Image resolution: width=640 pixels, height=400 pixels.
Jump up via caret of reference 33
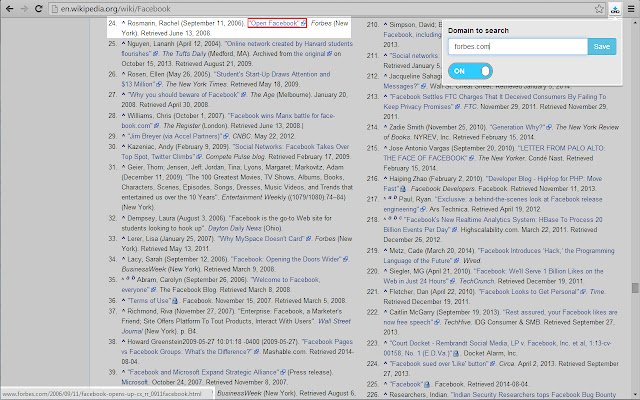(124, 238)
